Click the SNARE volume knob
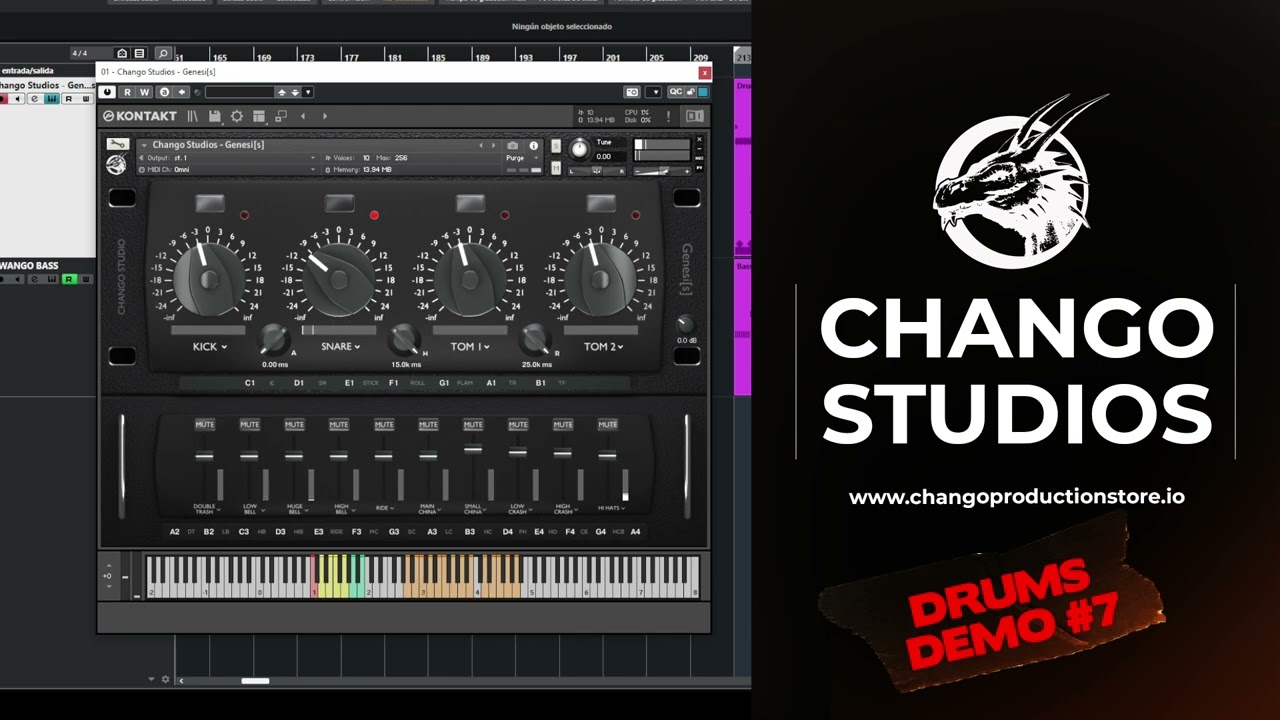Viewport: 1280px width, 720px height. click(x=340, y=279)
